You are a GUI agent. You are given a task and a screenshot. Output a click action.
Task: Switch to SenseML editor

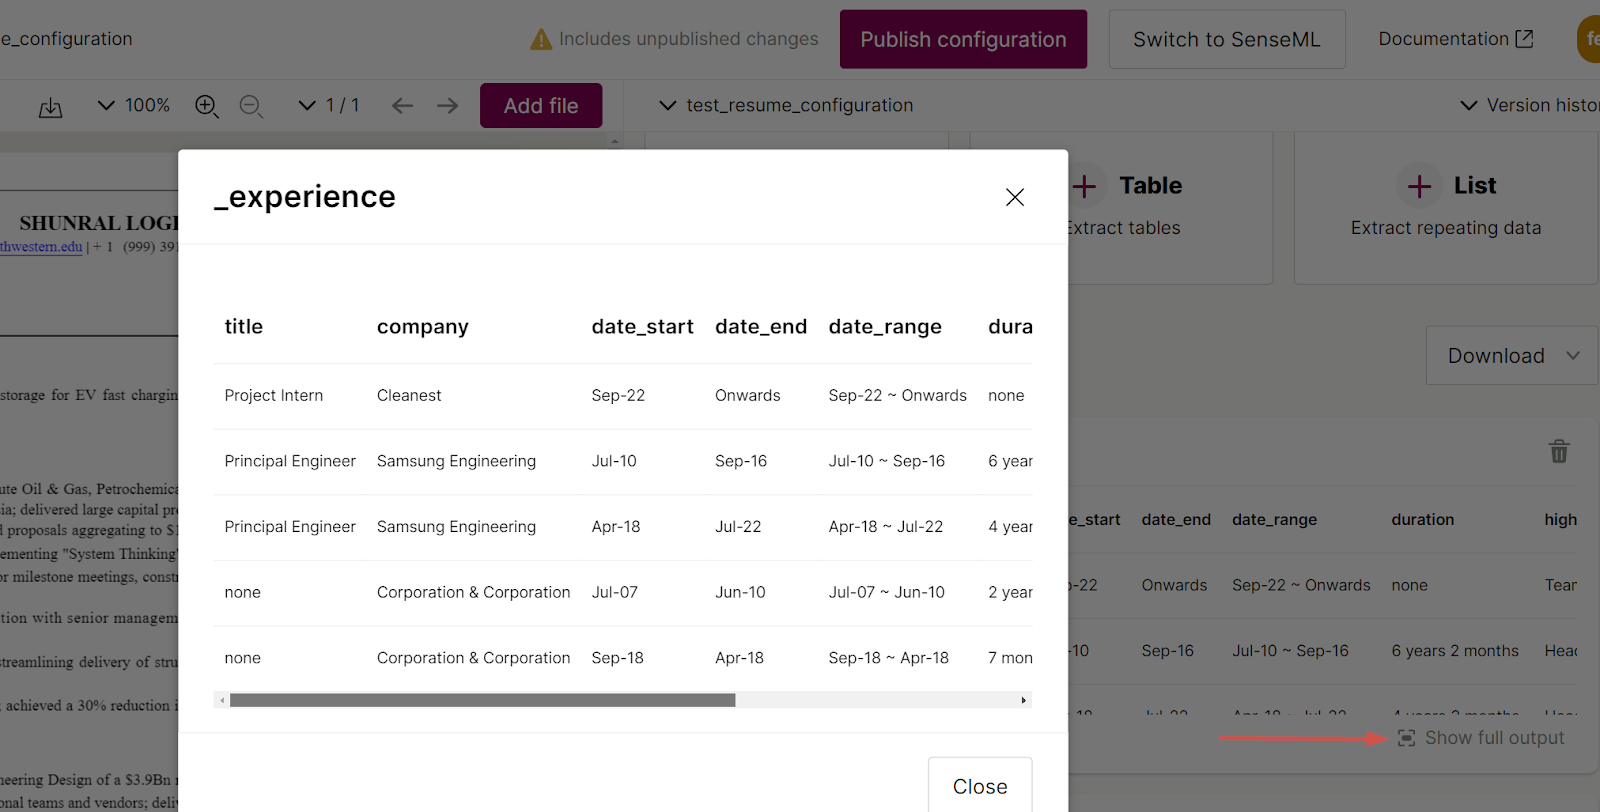tap(1227, 39)
